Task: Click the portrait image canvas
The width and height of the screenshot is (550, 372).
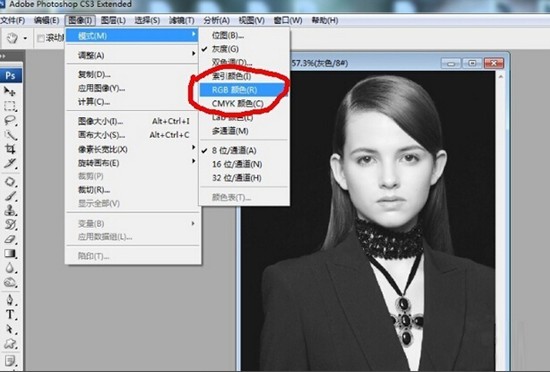Action: [368, 221]
